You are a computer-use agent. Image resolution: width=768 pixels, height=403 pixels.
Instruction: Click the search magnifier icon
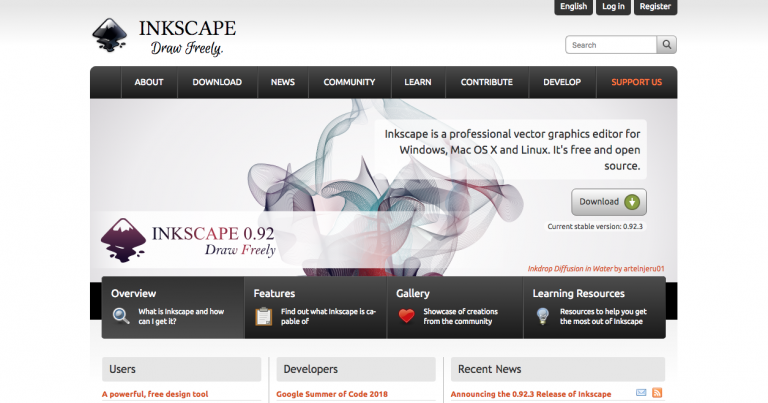(667, 45)
